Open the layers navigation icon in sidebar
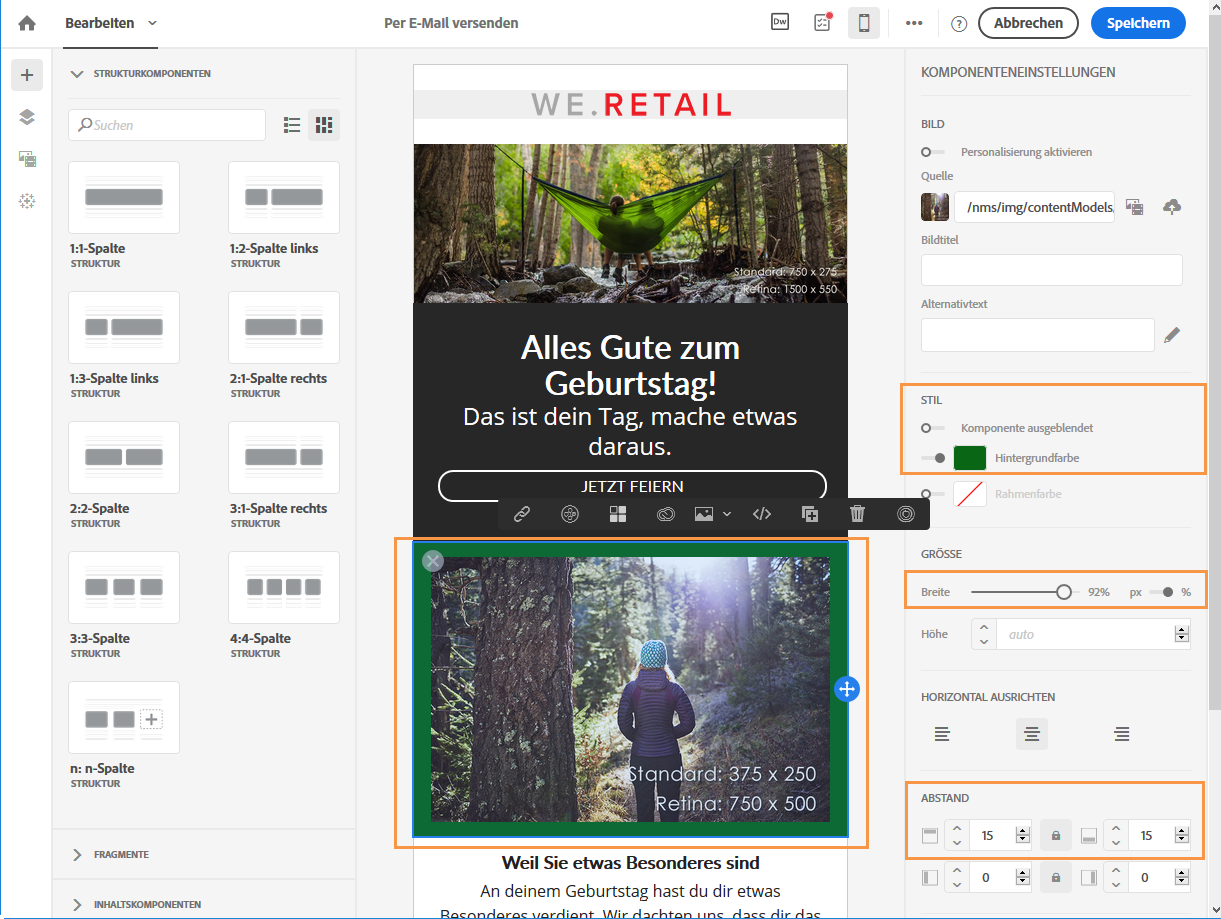This screenshot has height=919, width=1221. coord(27,117)
